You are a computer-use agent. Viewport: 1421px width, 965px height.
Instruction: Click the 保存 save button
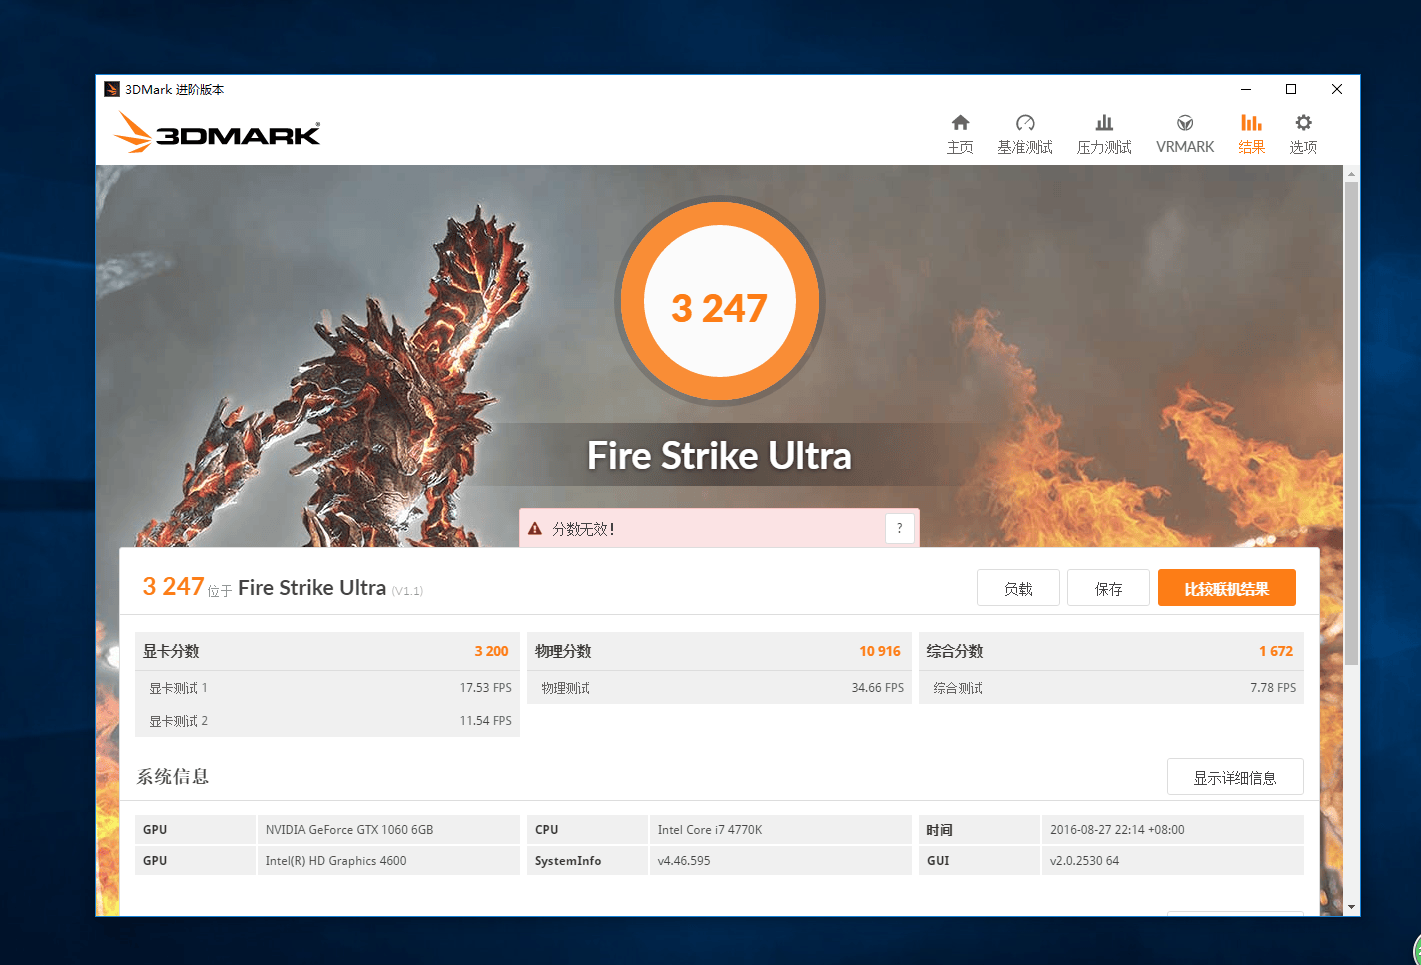(1108, 588)
